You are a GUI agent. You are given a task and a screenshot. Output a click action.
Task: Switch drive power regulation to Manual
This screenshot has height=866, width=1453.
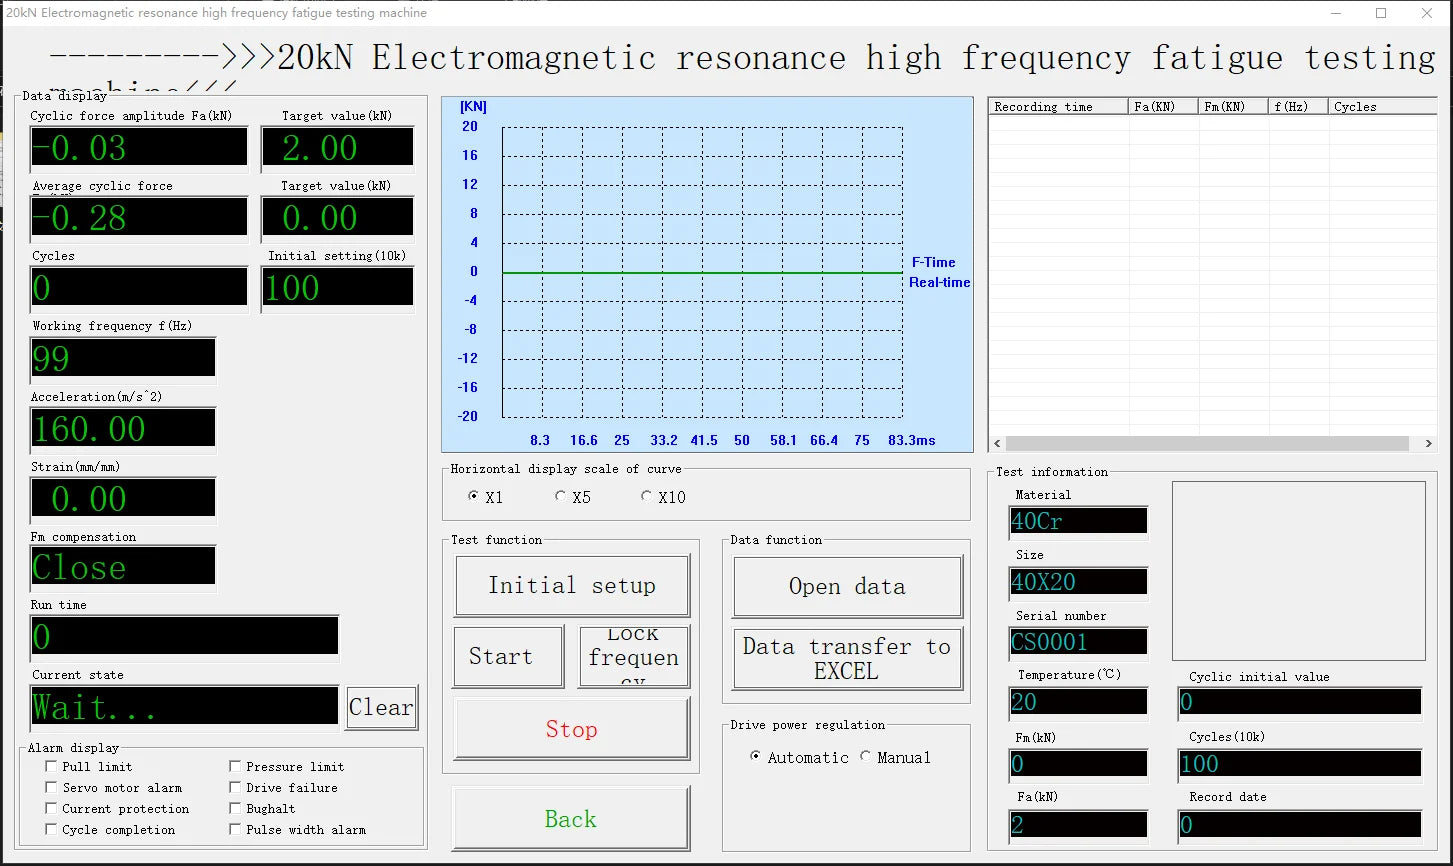pos(866,757)
